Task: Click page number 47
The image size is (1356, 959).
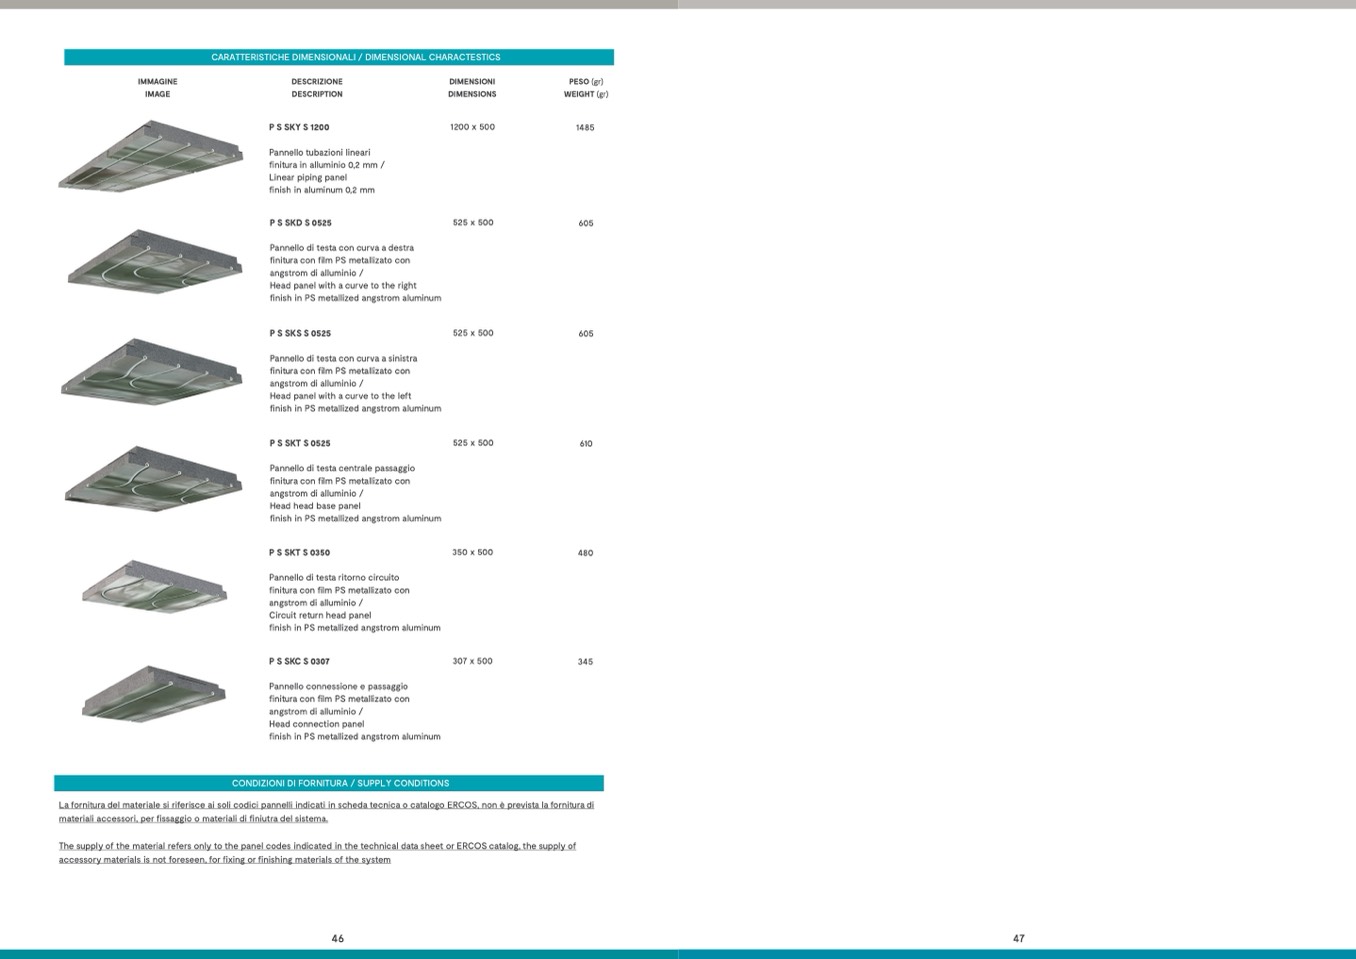Action: (x=1018, y=939)
